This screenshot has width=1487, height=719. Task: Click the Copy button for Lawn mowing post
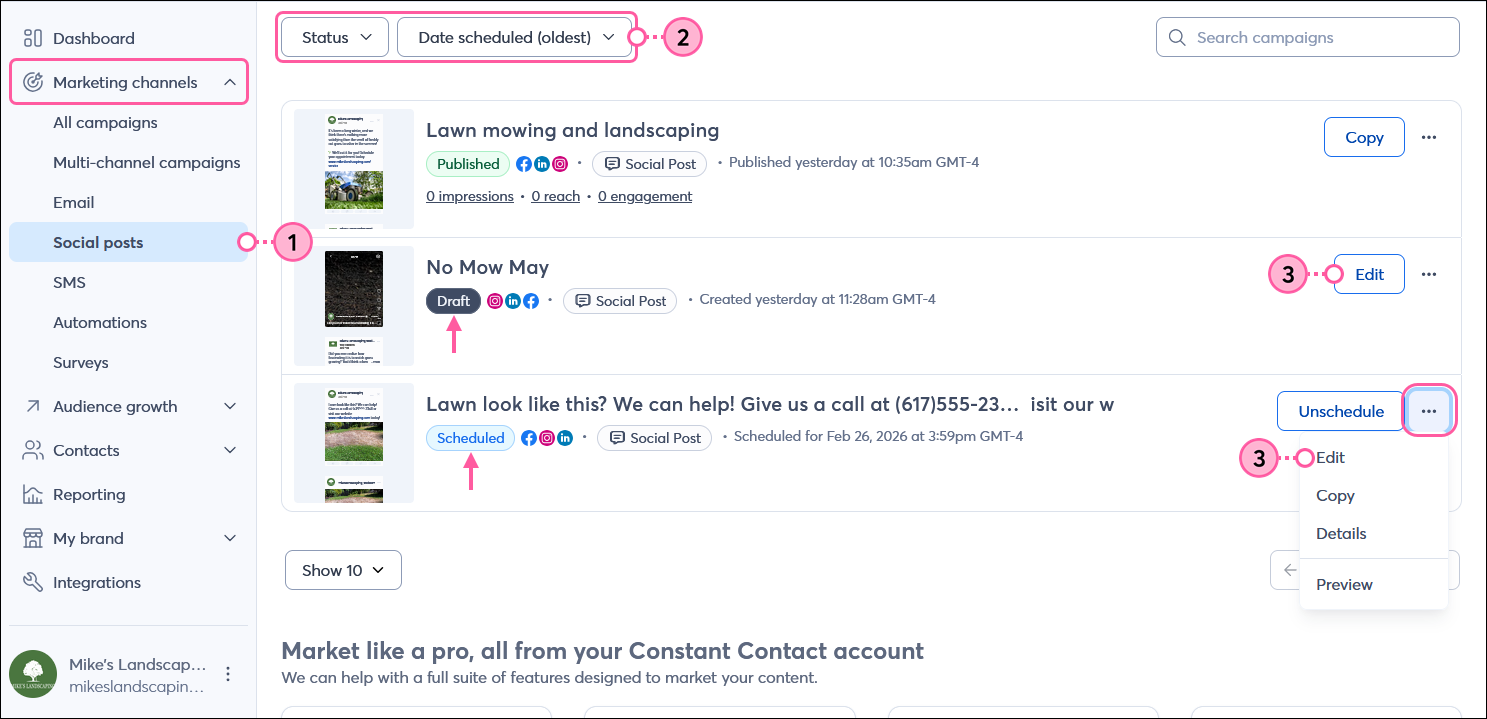1364,137
